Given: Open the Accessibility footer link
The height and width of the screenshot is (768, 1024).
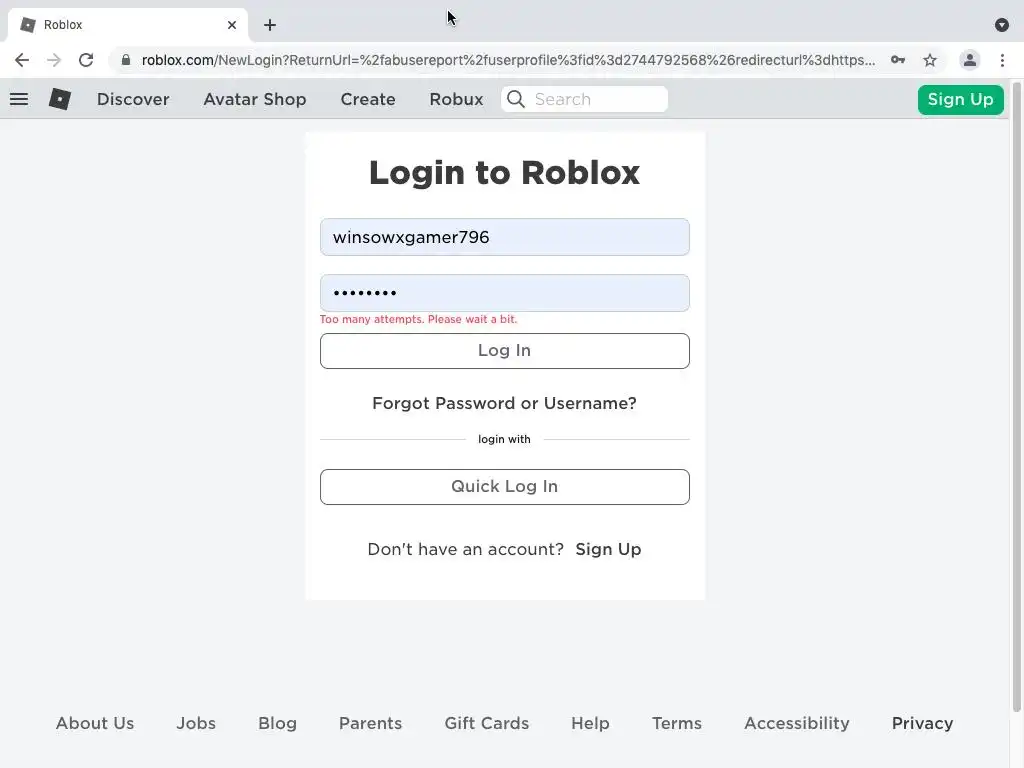Looking at the screenshot, I should click(x=797, y=723).
